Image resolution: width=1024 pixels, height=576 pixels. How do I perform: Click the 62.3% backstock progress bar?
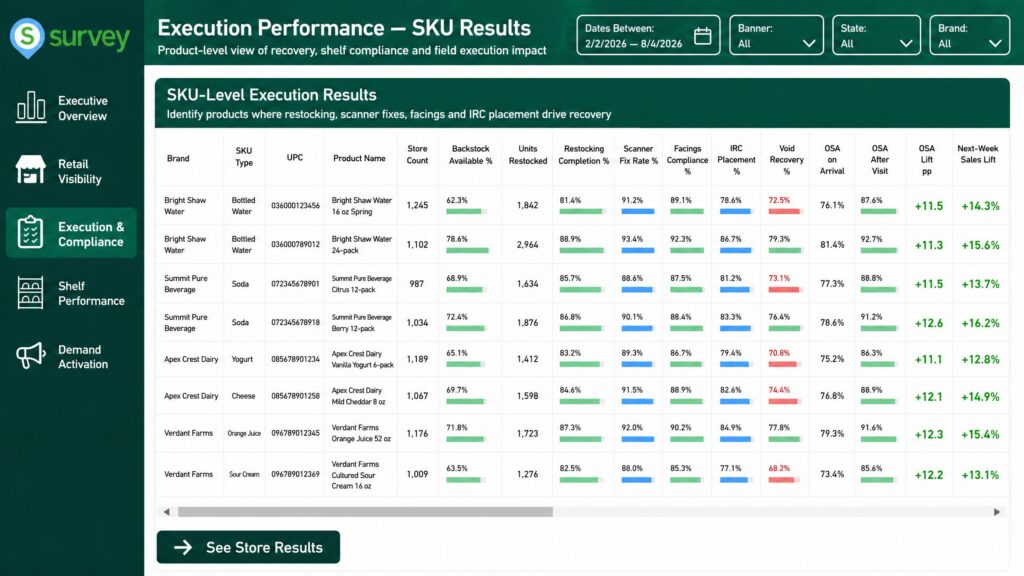click(x=466, y=211)
